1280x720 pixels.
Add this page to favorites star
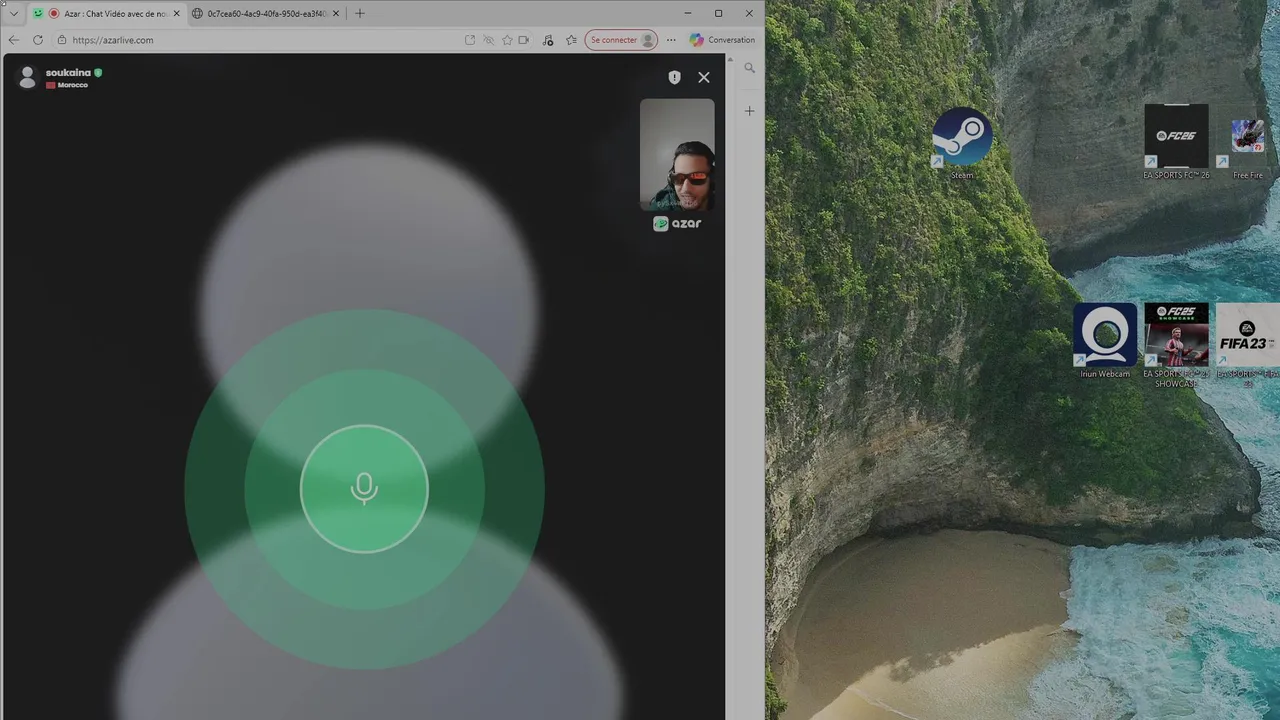pyautogui.click(x=507, y=40)
